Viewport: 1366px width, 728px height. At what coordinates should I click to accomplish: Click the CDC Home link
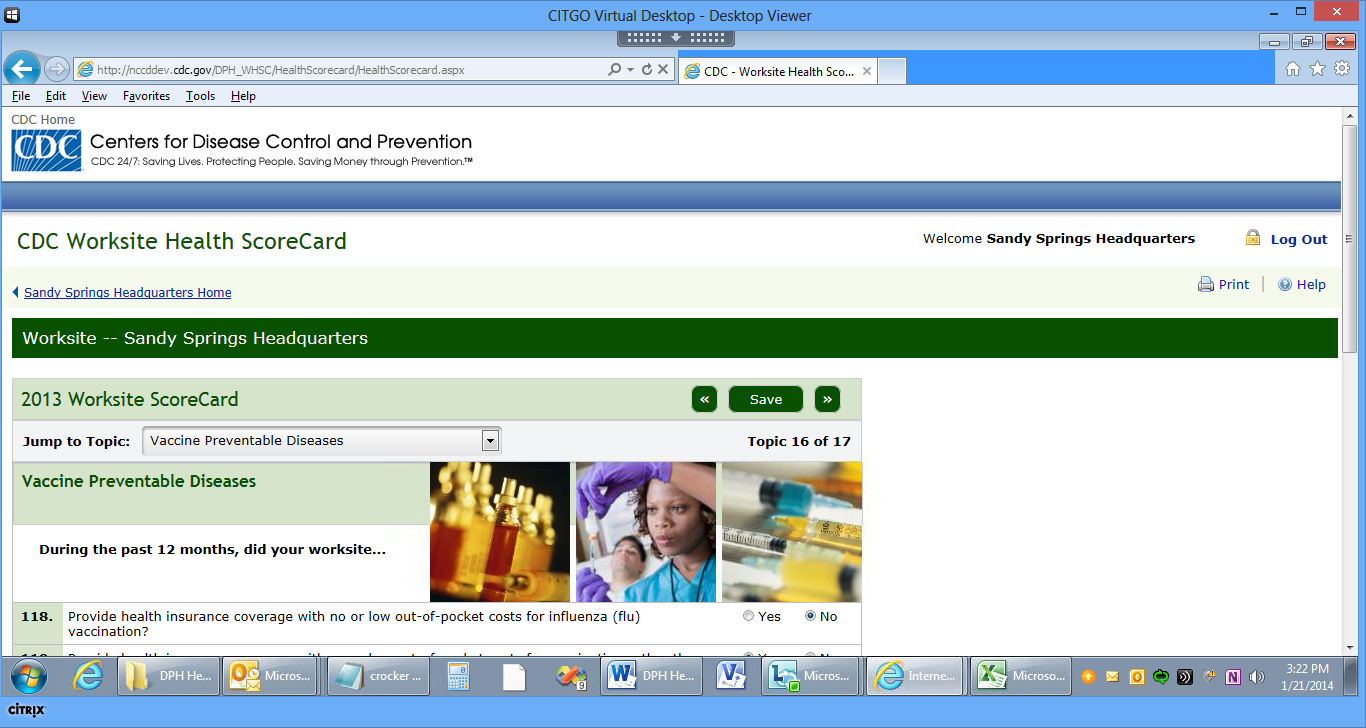[x=43, y=120]
